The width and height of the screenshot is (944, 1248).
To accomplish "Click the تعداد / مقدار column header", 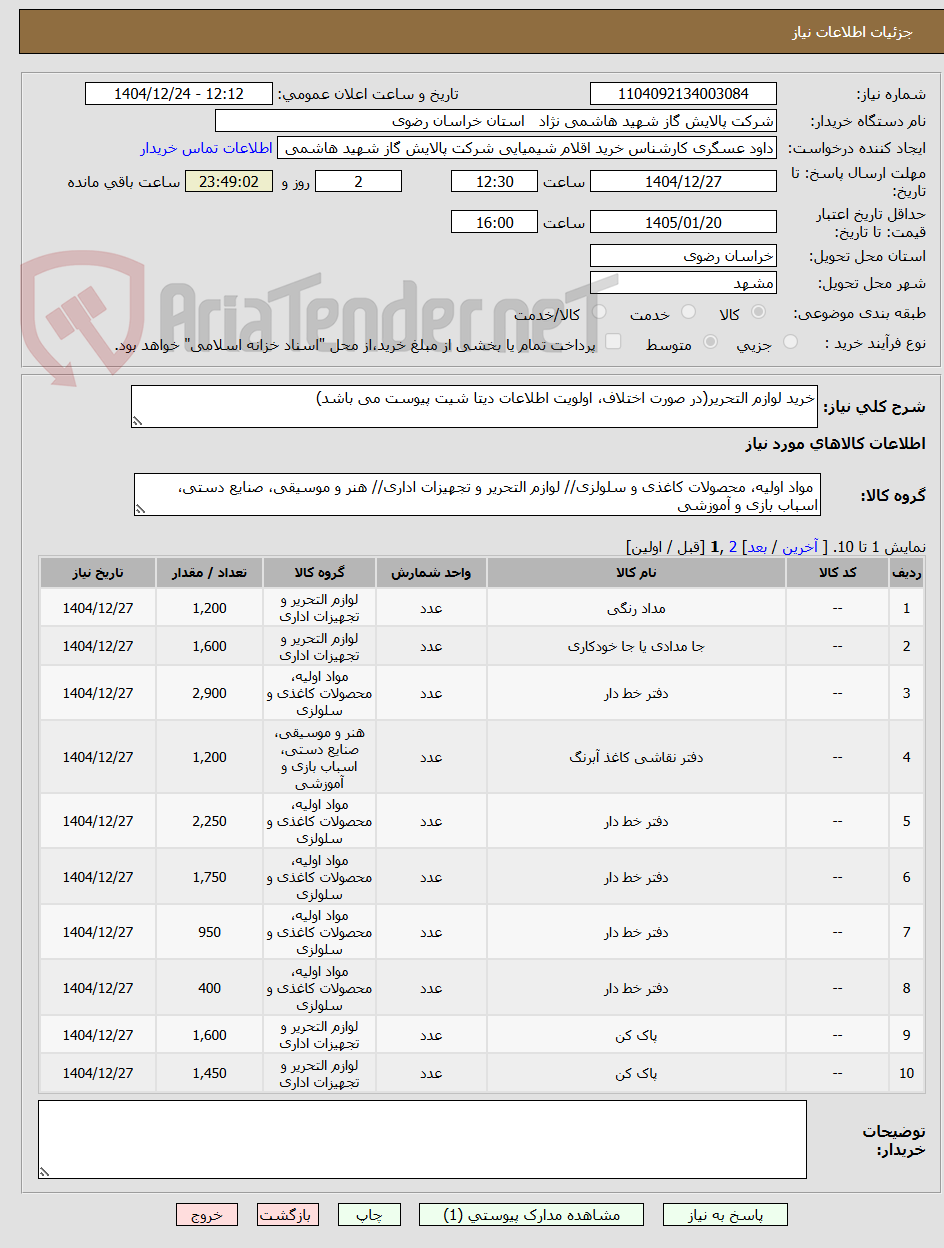I will click(210, 572).
